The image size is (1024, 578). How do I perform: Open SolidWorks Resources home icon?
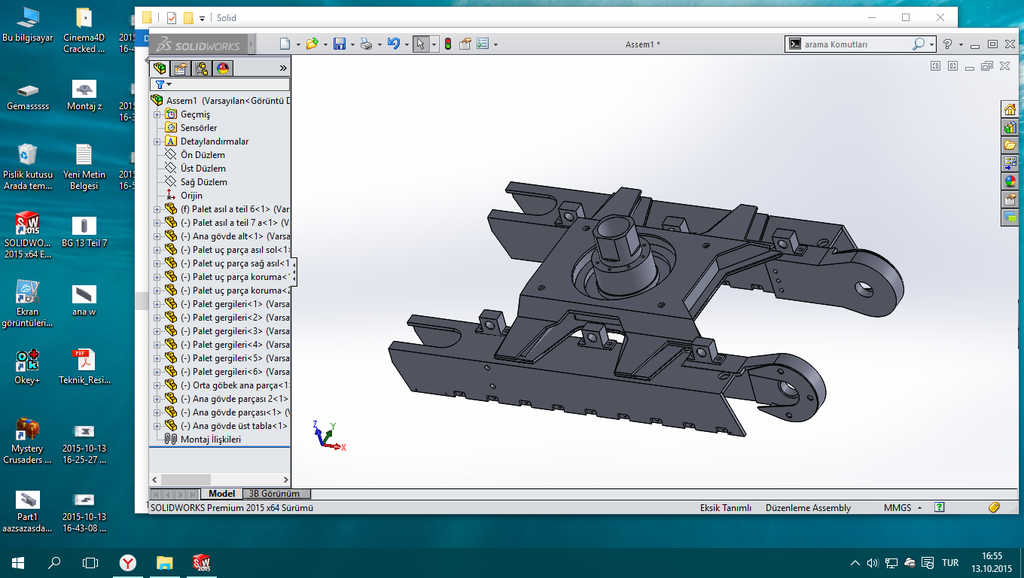(1010, 109)
